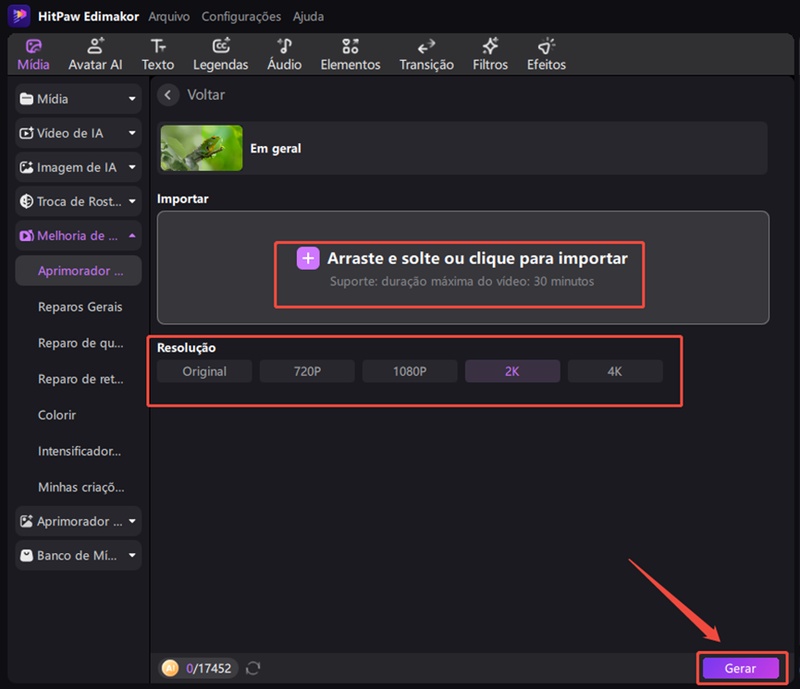Screen dimensions: 800x689
Task: Switch to the Mídia toolbar tab
Action: tap(33, 55)
